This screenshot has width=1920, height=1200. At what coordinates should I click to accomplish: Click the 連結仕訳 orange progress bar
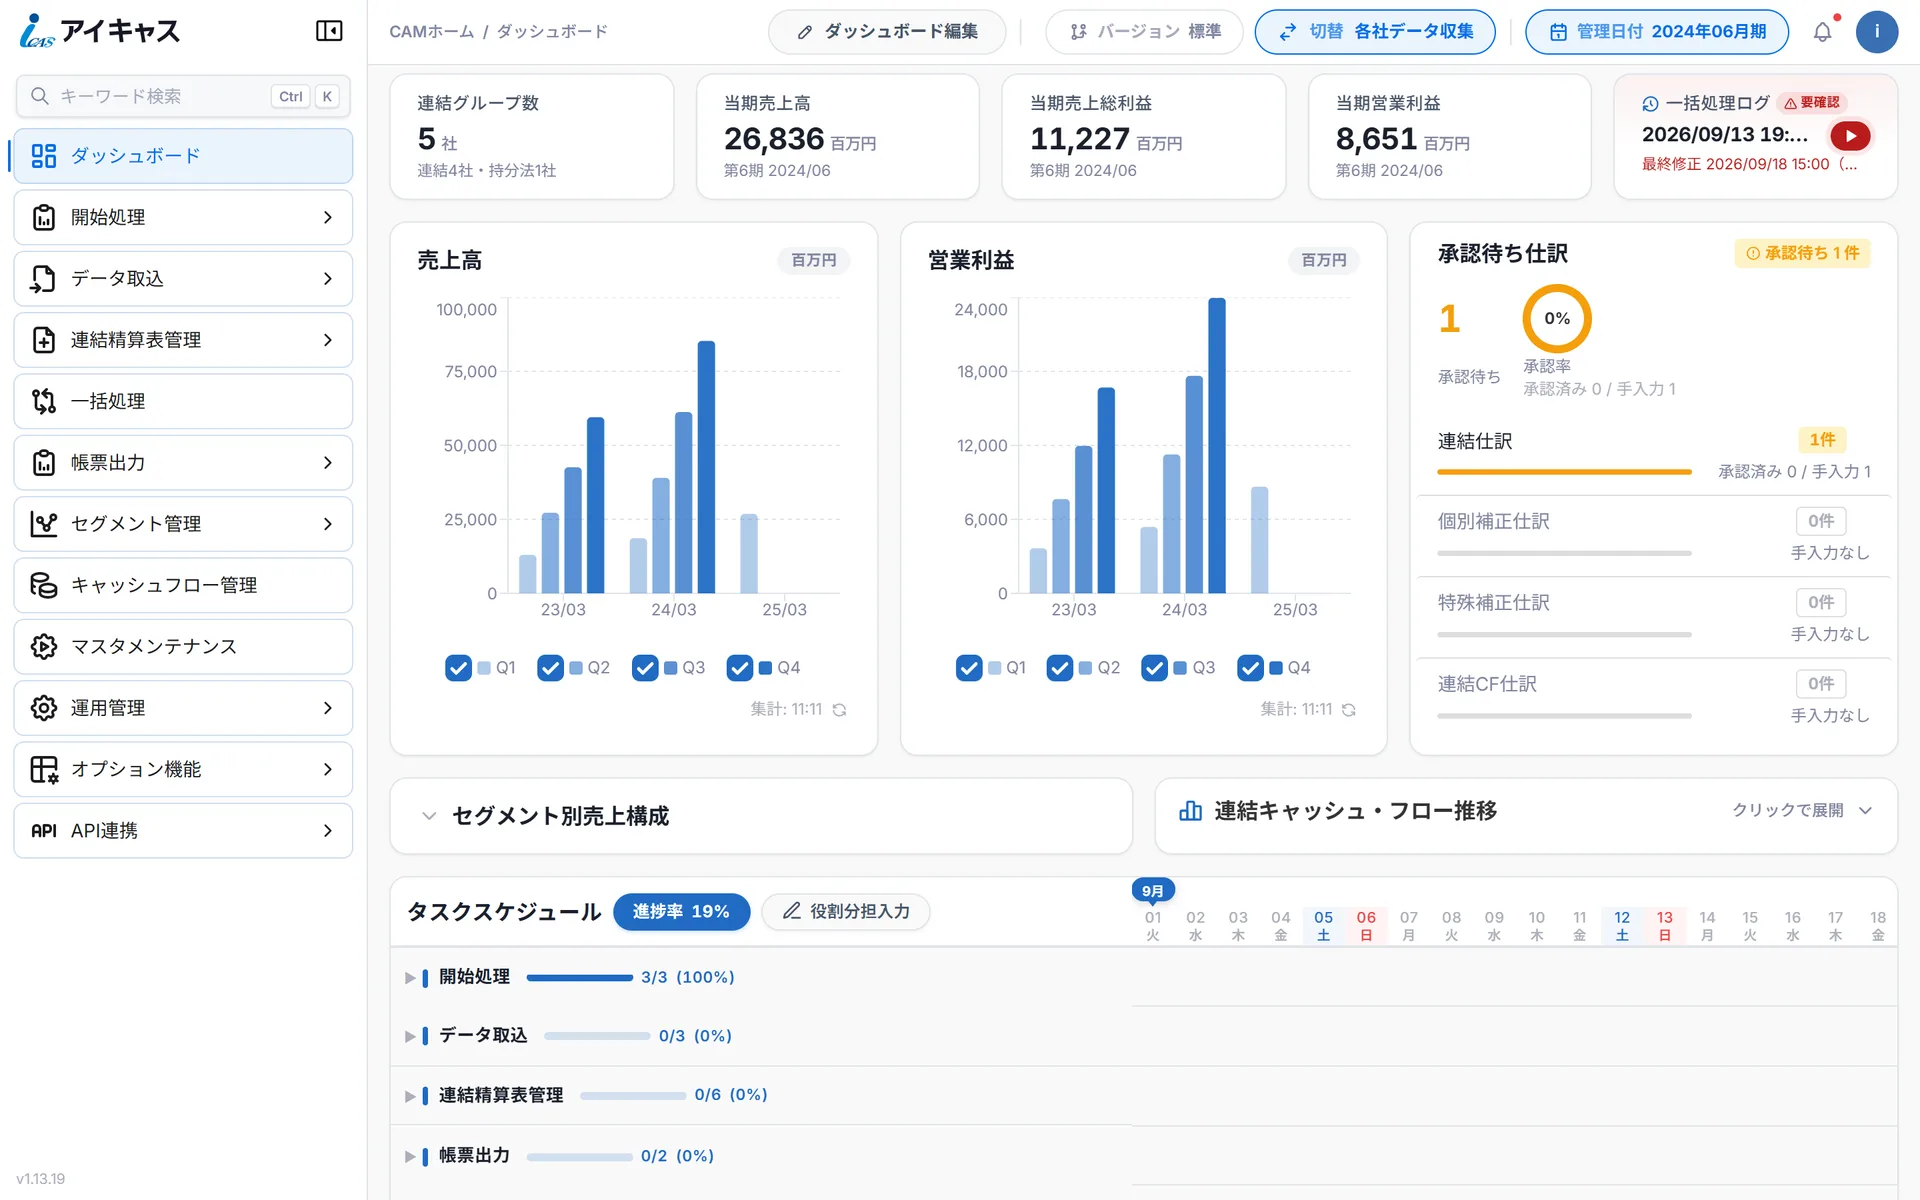coord(1564,471)
